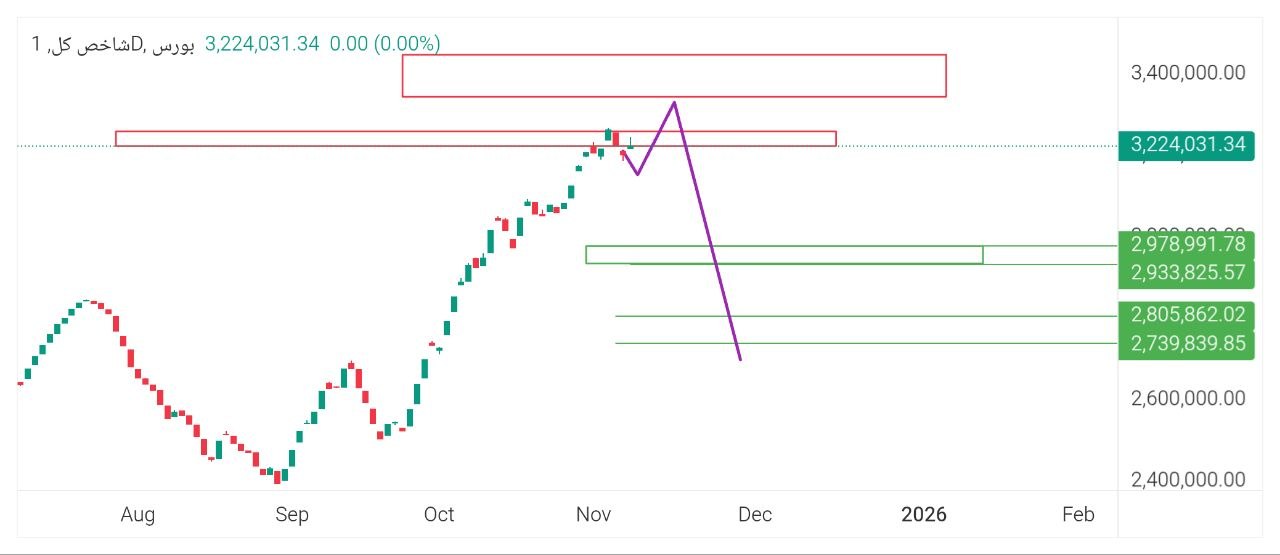Viewport: 1280px width, 555px height.
Task: Click the 3,224,031.34 value in chart legend
Action: (262, 44)
